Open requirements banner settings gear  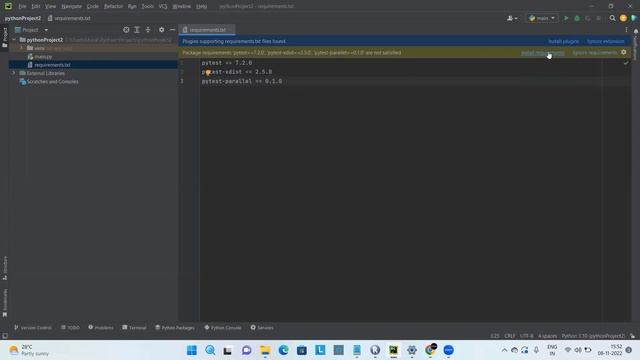pyautogui.click(x=624, y=52)
